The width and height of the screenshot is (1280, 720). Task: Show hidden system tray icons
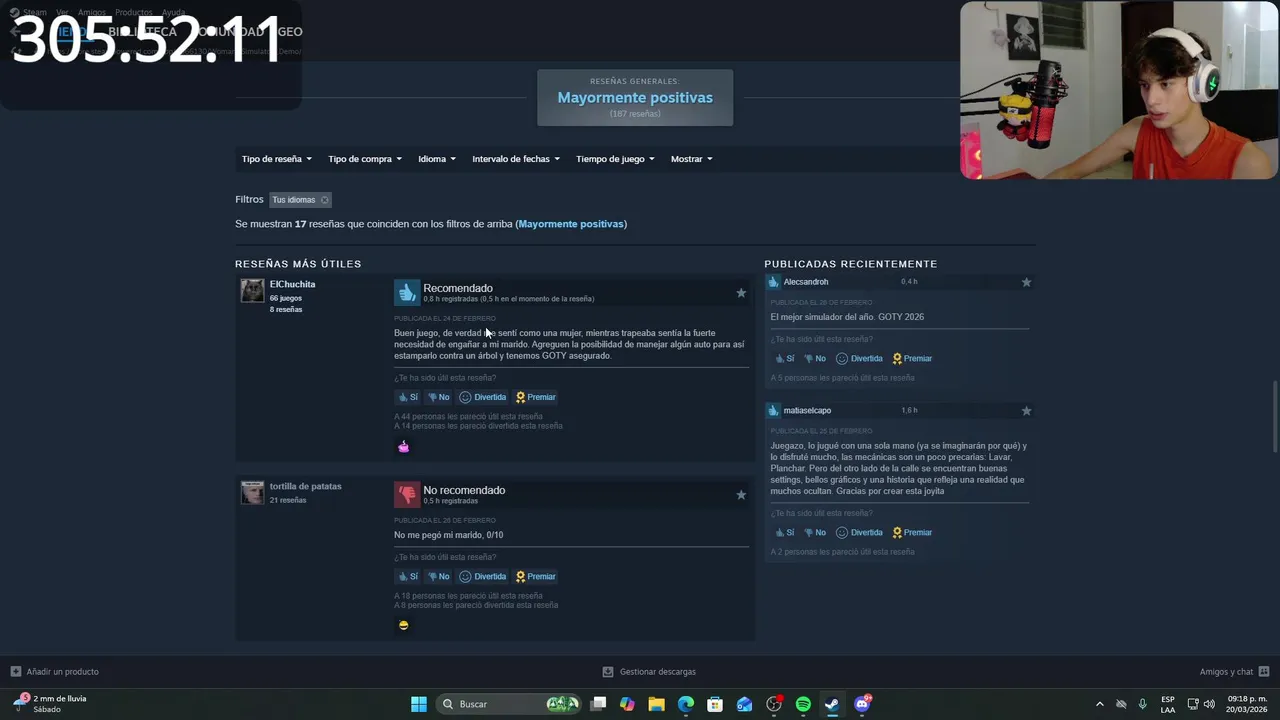coord(1100,704)
